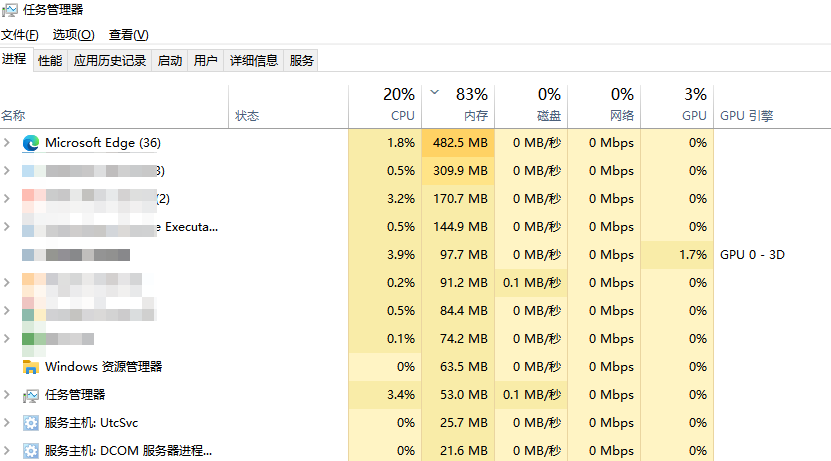The height and width of the screenshot is (461, 831).
Task: Expand the process row using 84.4 MB
Action: click(x=6, y=311)
